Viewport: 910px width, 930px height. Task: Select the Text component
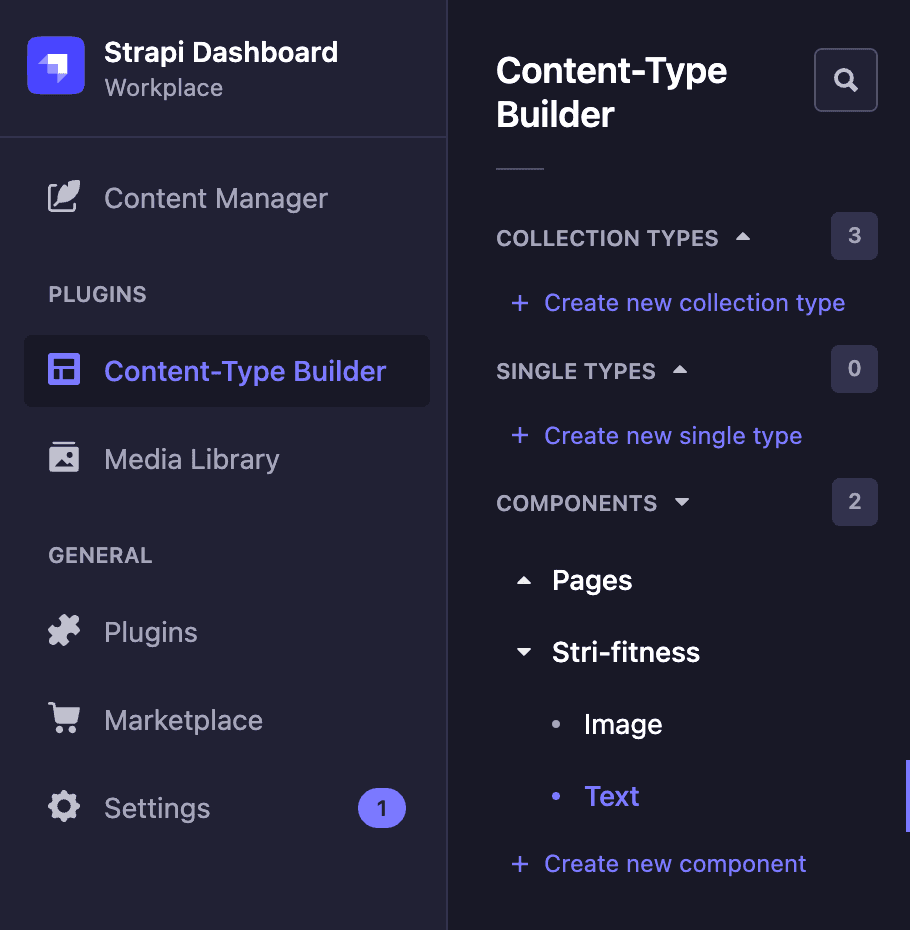tap(612, 796)
